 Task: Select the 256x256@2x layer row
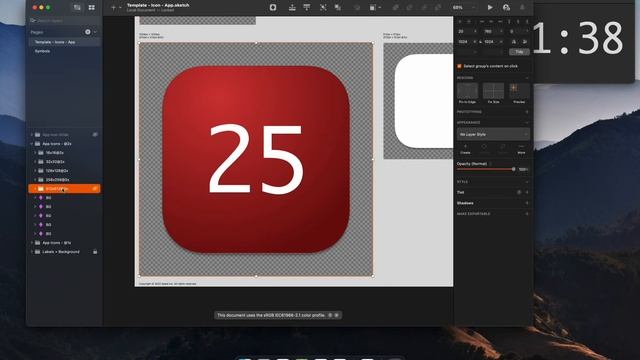click(x=64, y=180)
